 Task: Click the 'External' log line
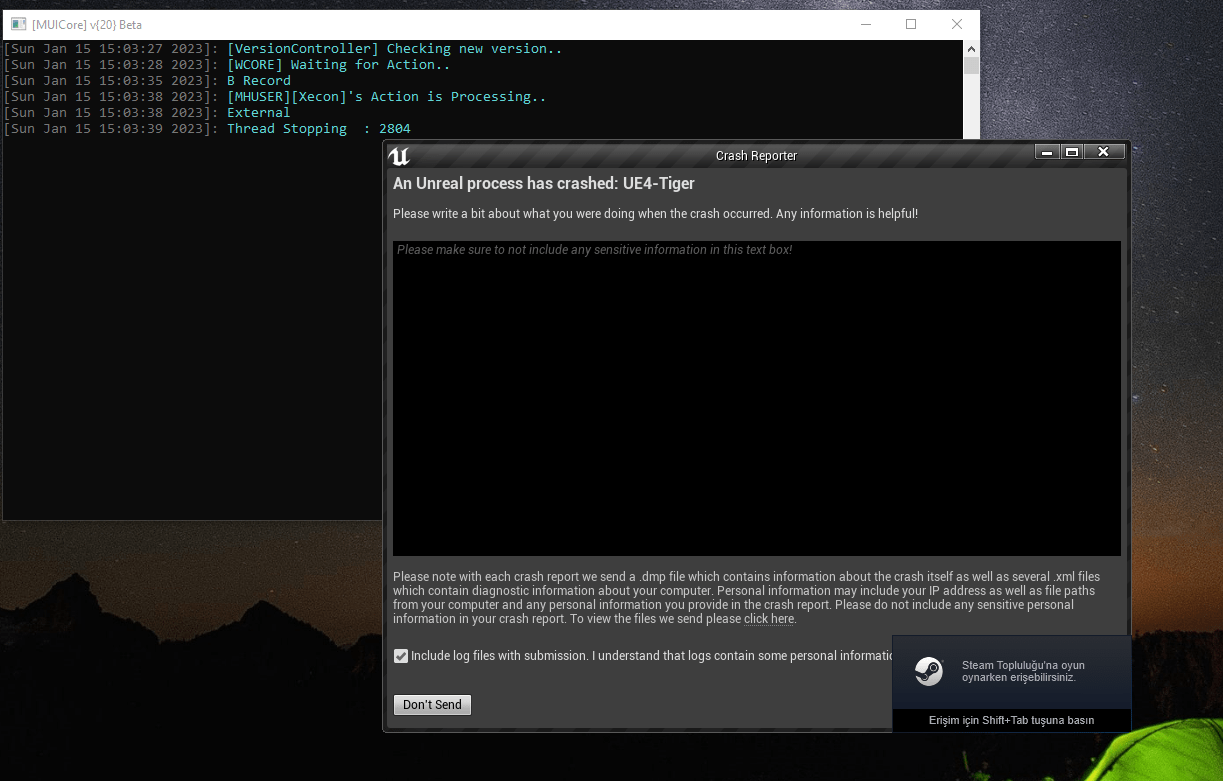[x=259, y=113]
